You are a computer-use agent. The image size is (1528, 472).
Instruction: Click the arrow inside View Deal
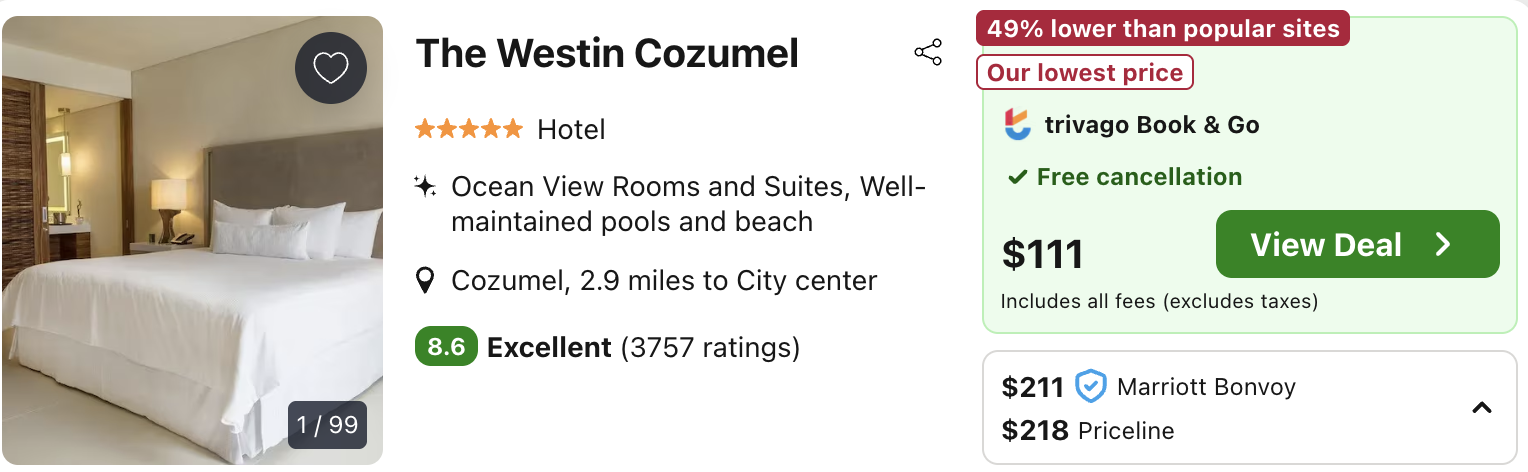click(1443, 245)
